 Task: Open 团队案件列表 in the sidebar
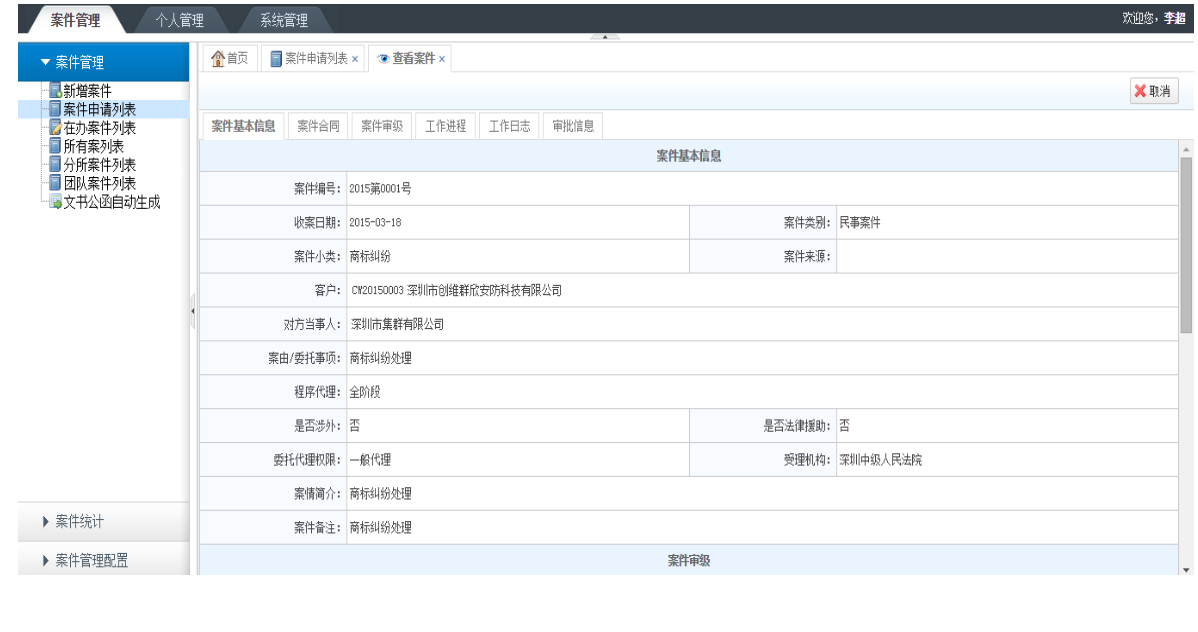pyautogui.click(x=99, y=183)
